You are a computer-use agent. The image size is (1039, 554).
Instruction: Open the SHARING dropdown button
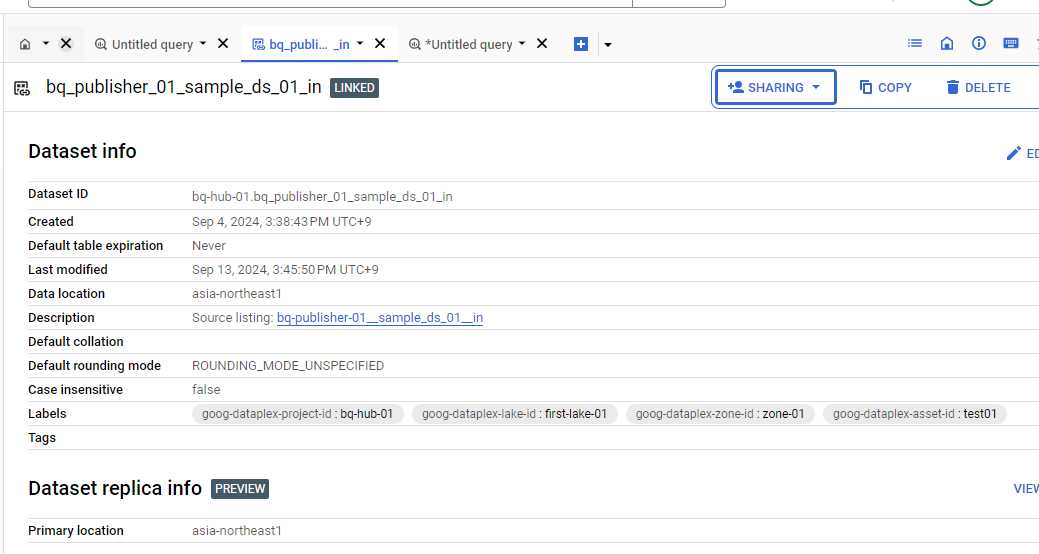[x=775, y=87]
